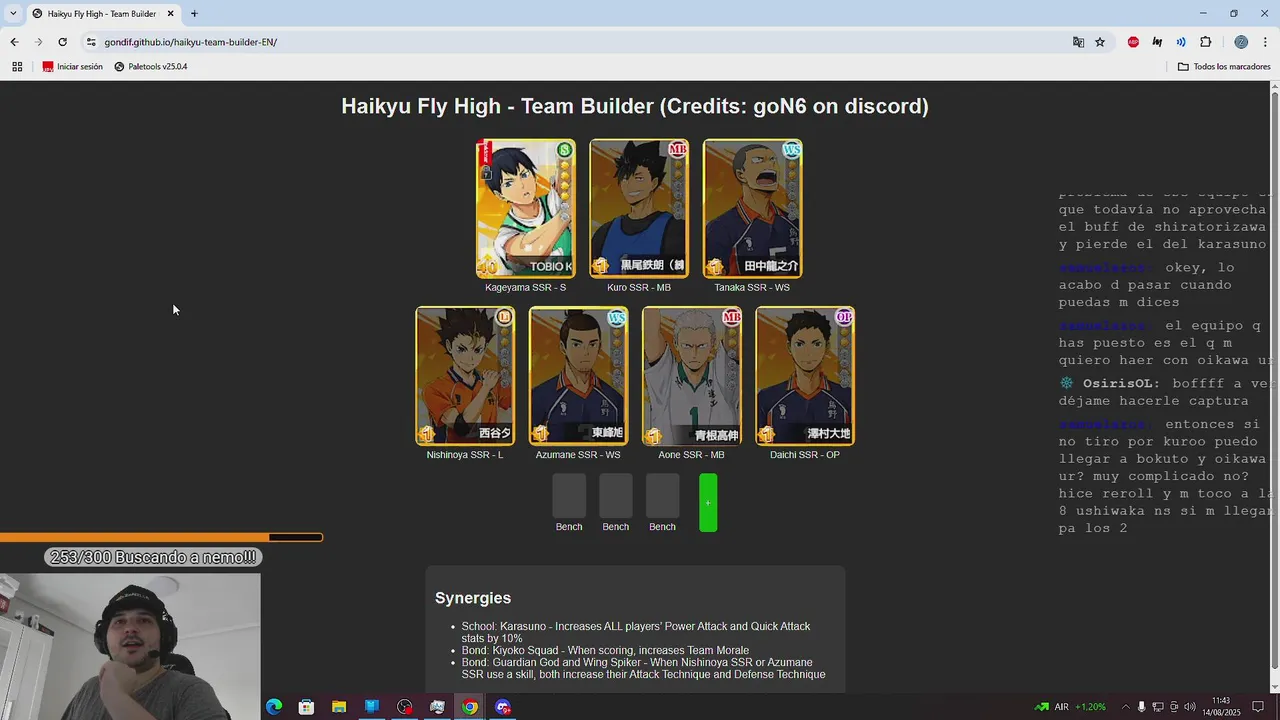Select the Tanaka SSR - WS card

(x=753, y=208)
